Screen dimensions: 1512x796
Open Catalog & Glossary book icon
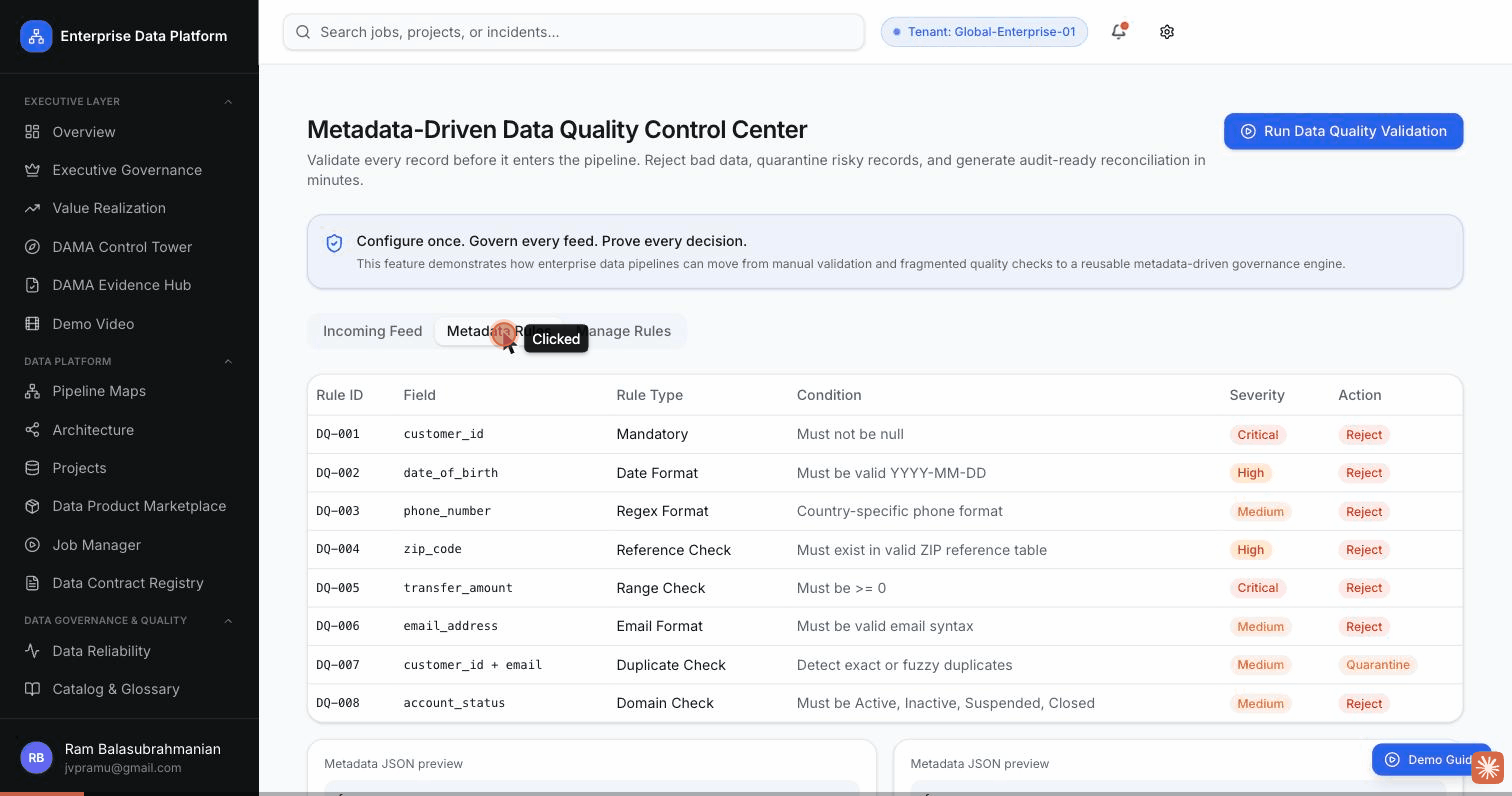[32, 689]
